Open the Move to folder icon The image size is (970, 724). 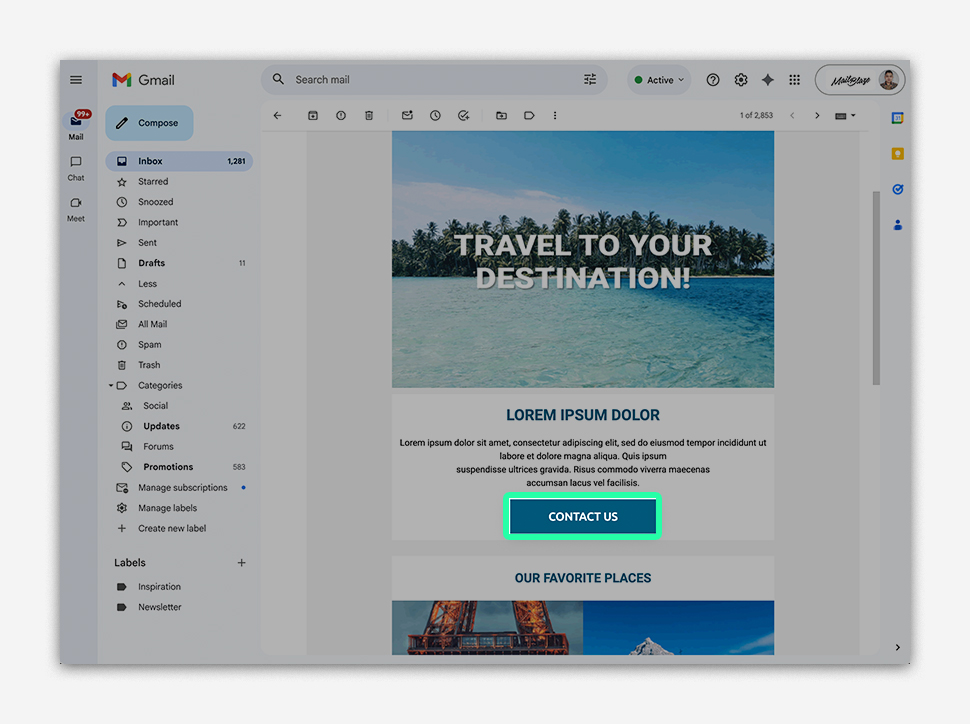(x=501, y=116)
